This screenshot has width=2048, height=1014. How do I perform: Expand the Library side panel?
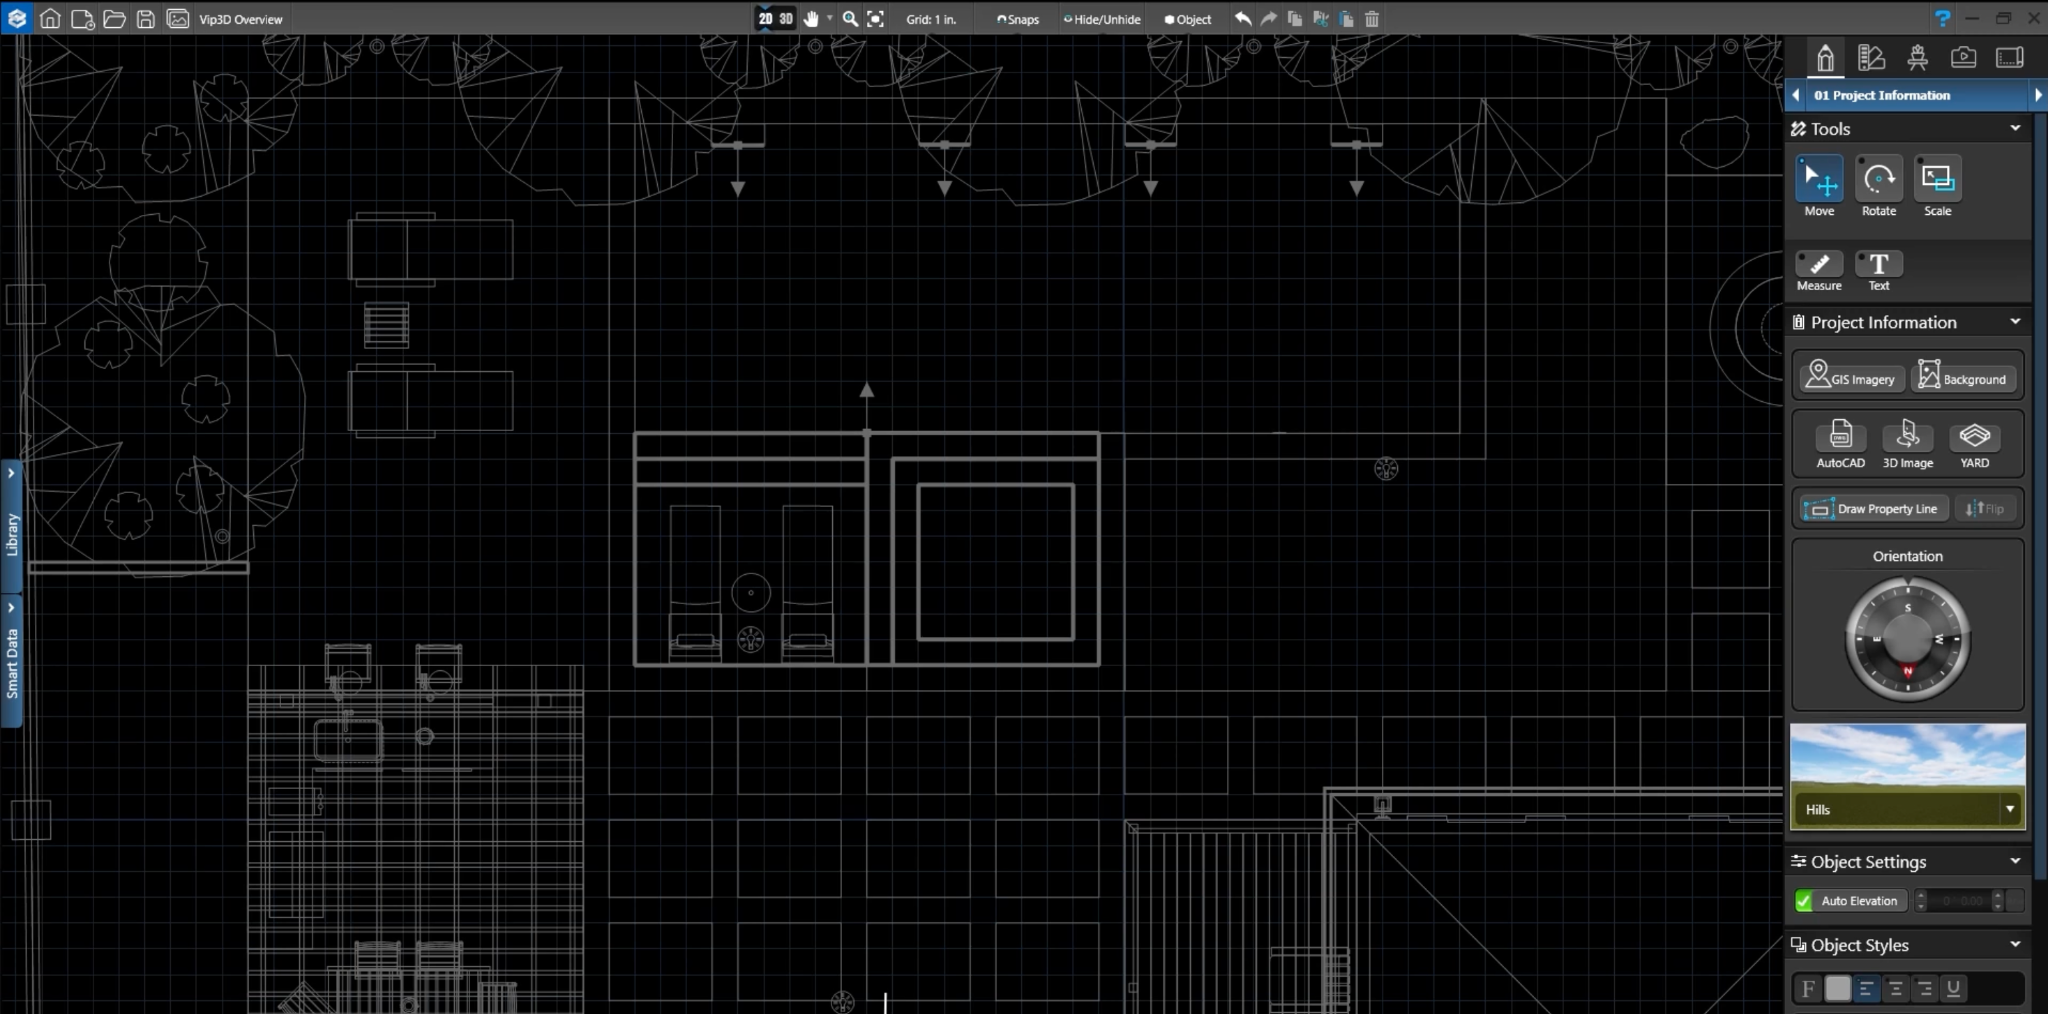pos(11,524)
